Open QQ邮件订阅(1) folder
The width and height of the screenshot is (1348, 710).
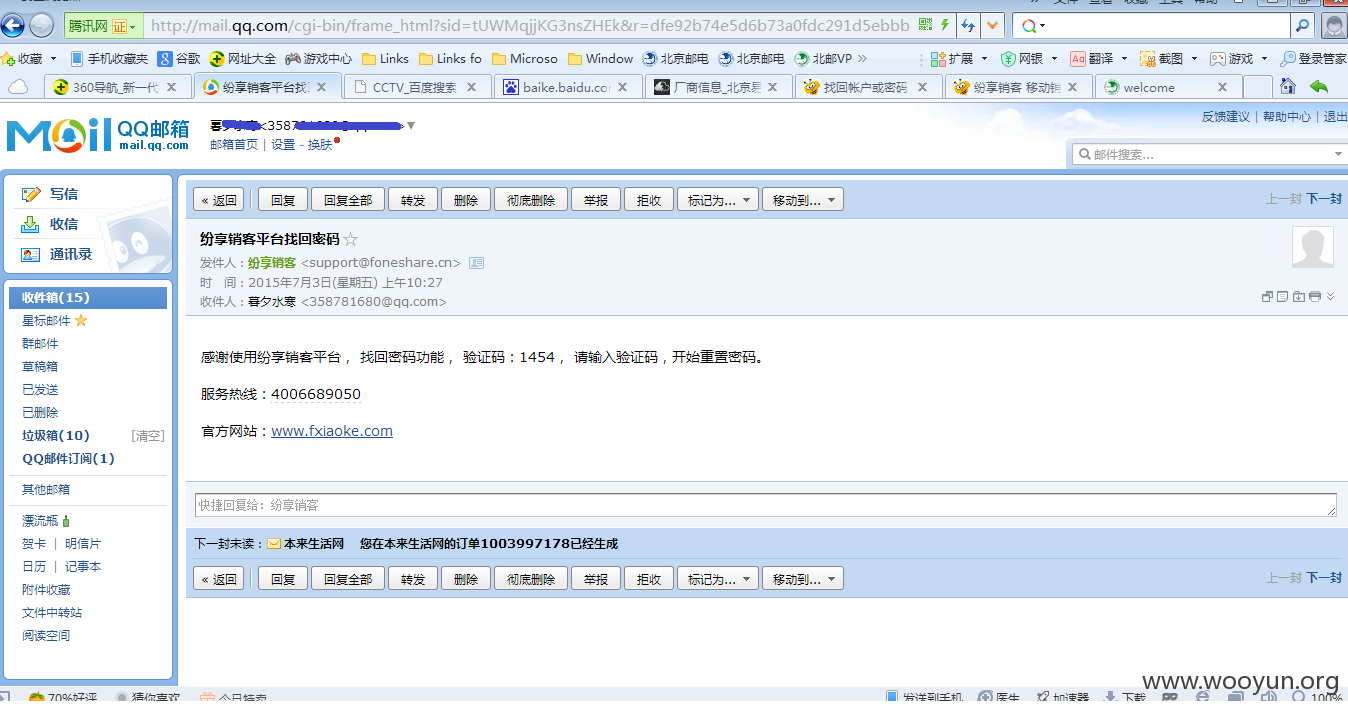click(x=68, y=459)
